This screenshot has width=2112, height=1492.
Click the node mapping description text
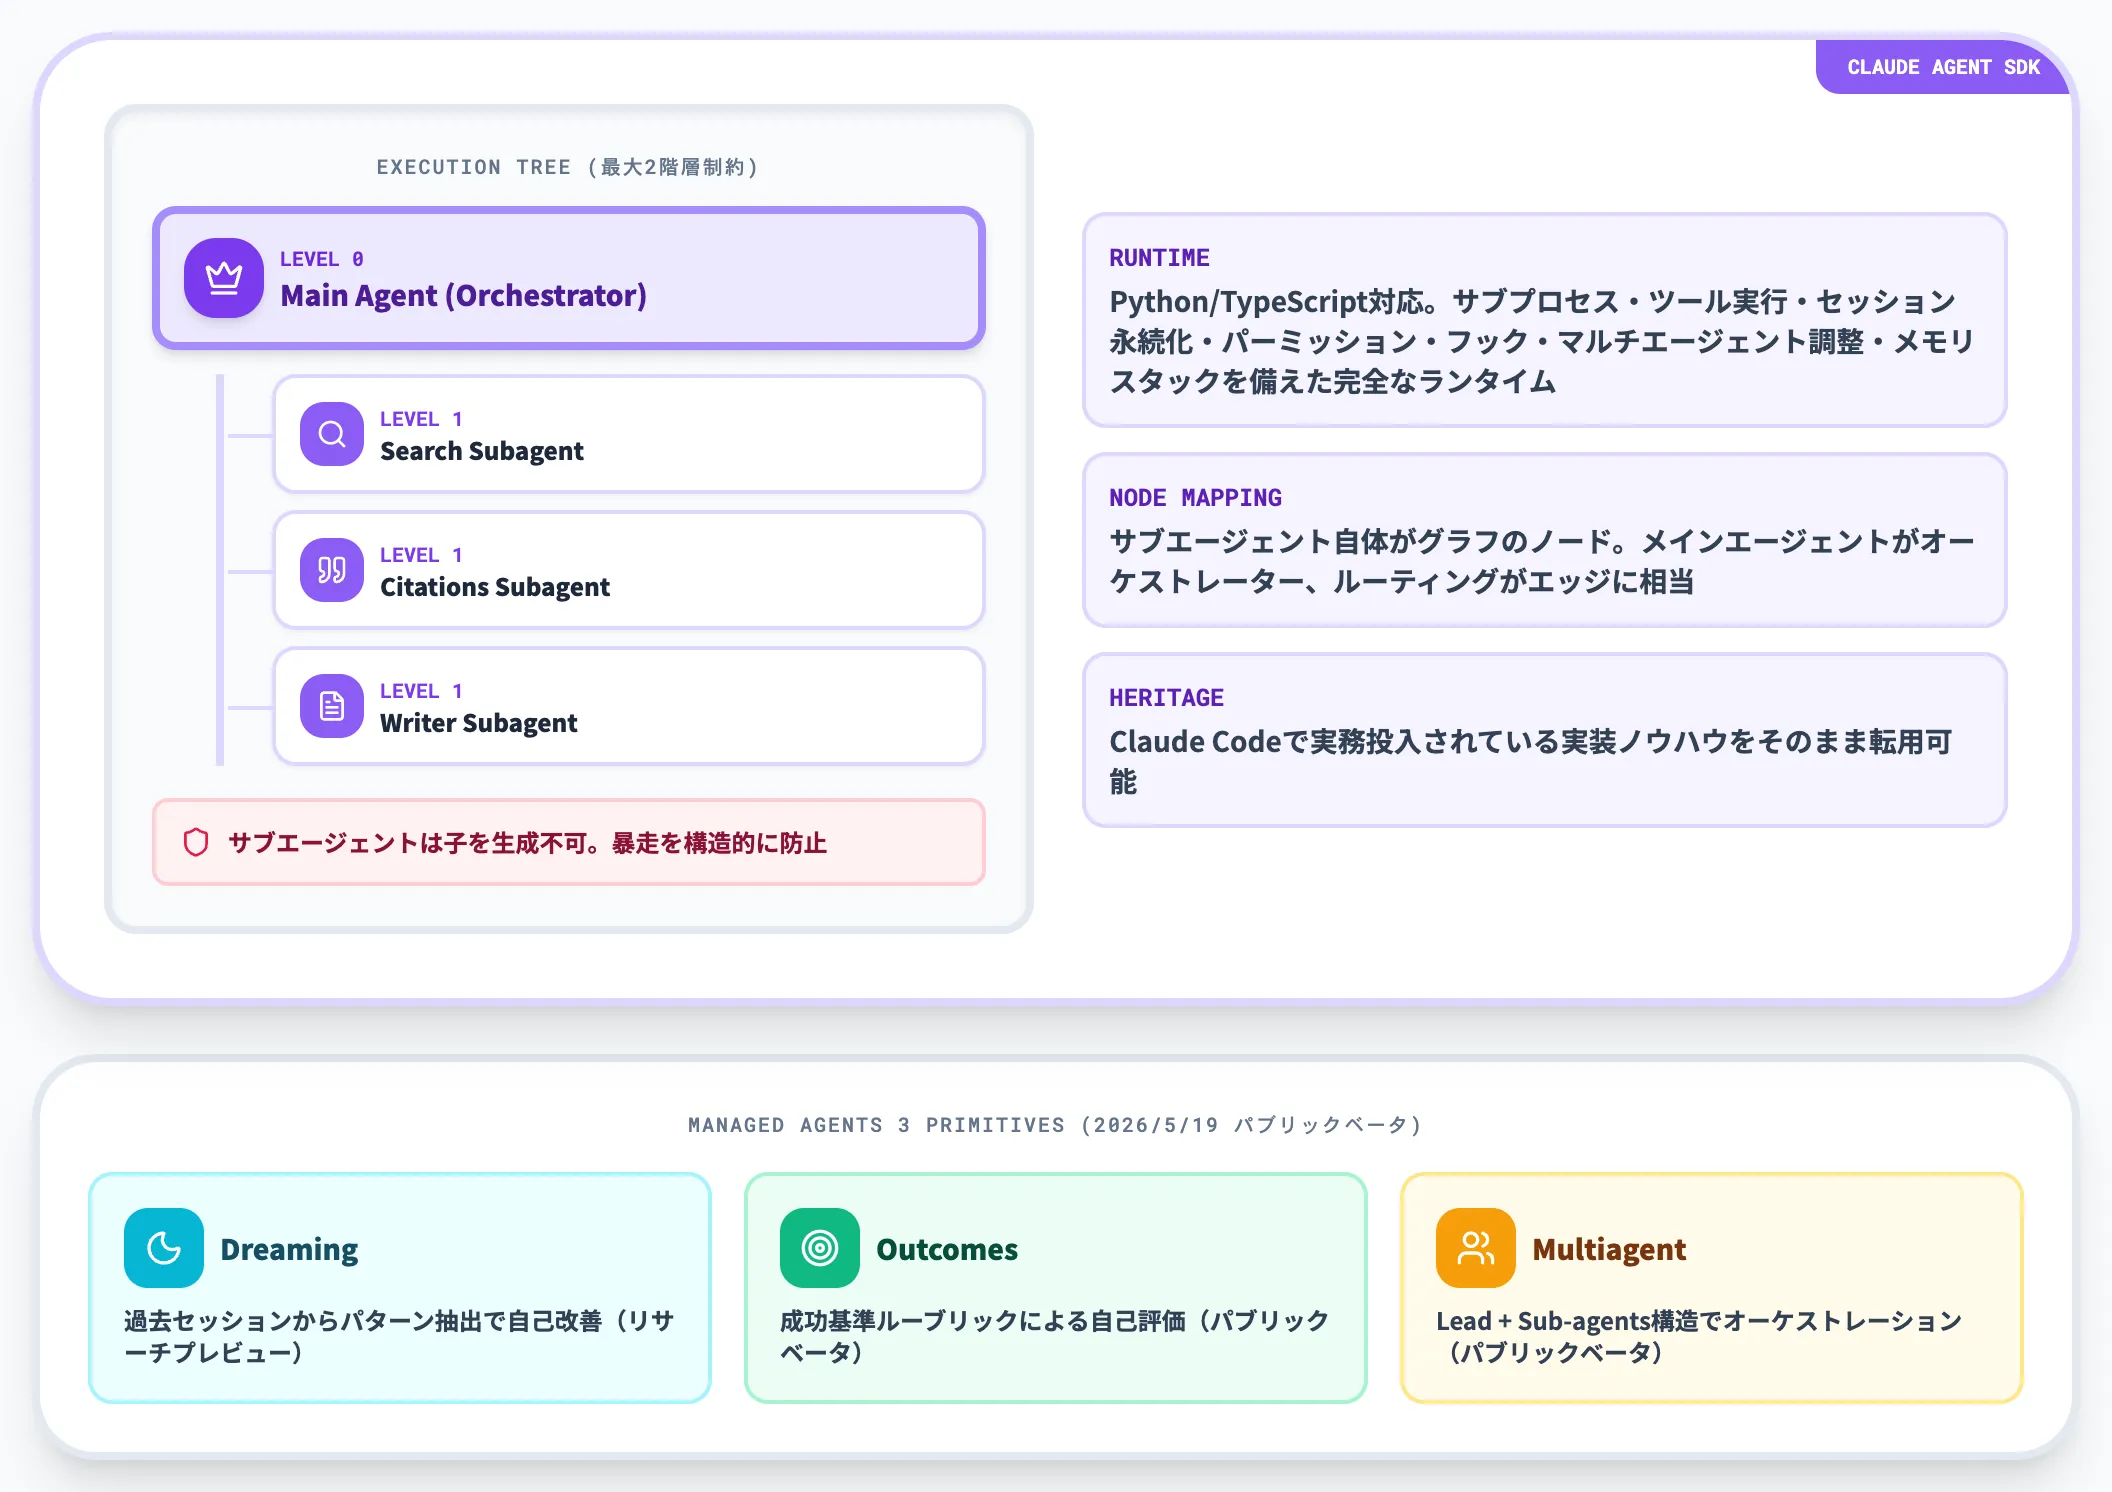pos(1541,561)
